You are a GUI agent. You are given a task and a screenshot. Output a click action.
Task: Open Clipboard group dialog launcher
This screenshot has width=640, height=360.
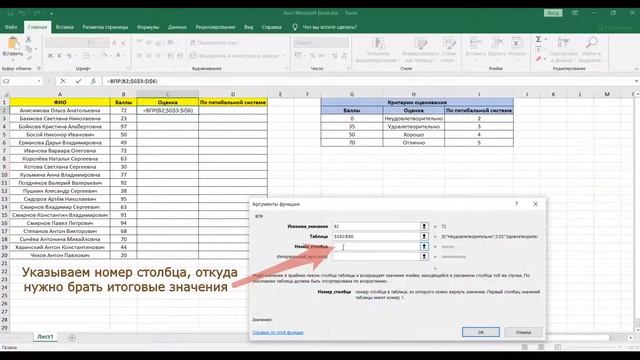39,69
